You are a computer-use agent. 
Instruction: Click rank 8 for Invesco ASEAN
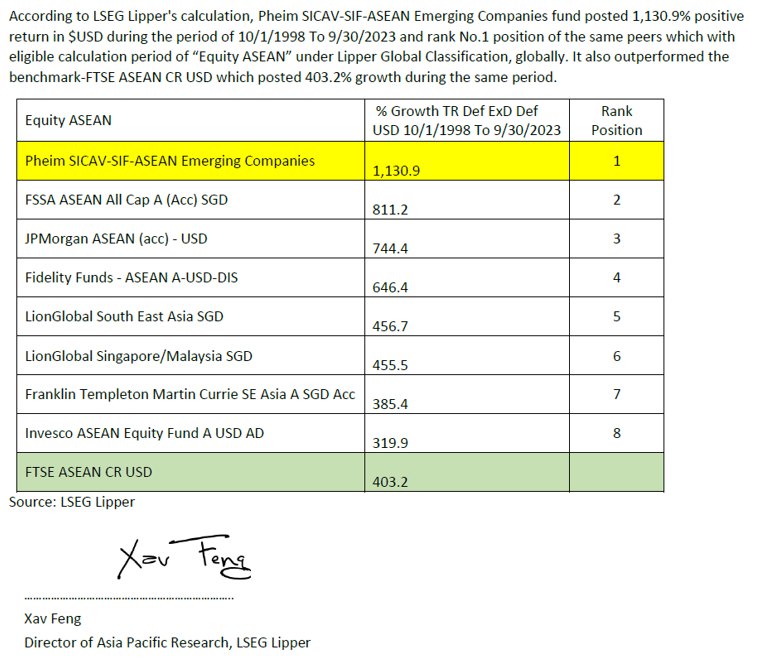point(617,433)
